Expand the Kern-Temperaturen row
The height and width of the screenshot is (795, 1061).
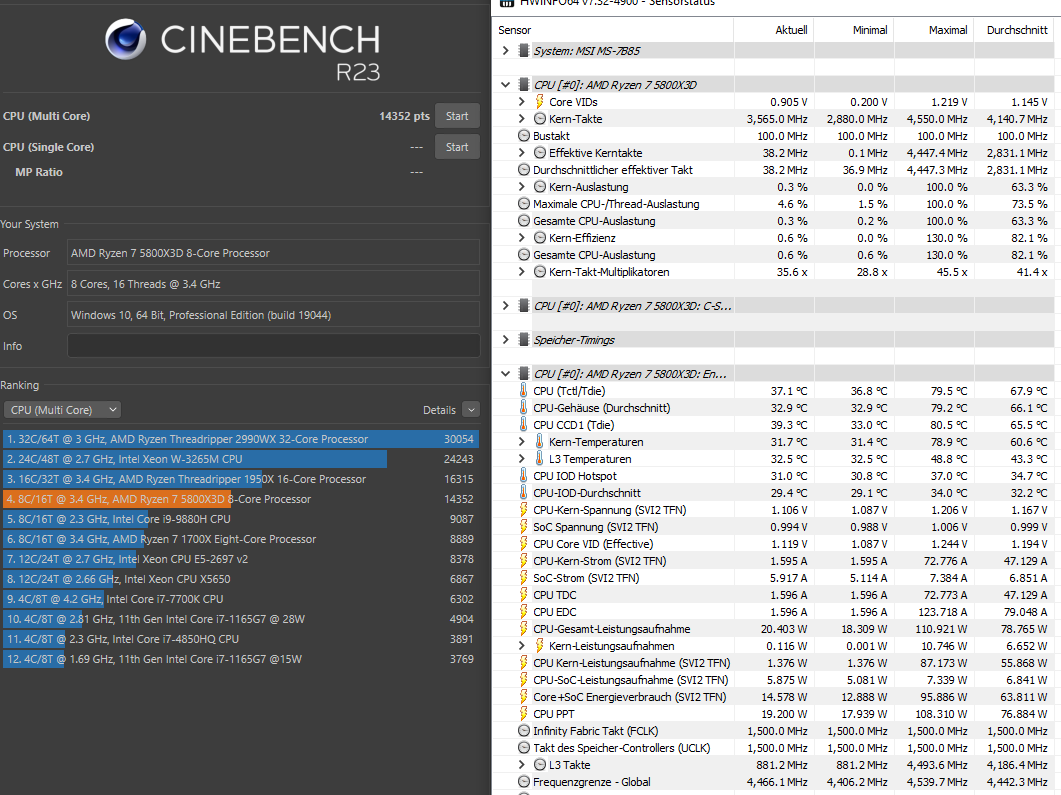[x=522, y=442]
